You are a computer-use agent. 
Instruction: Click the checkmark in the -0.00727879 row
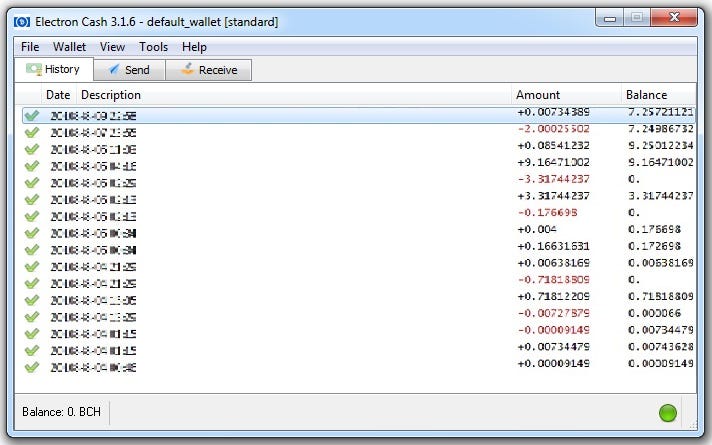point(31,317)
